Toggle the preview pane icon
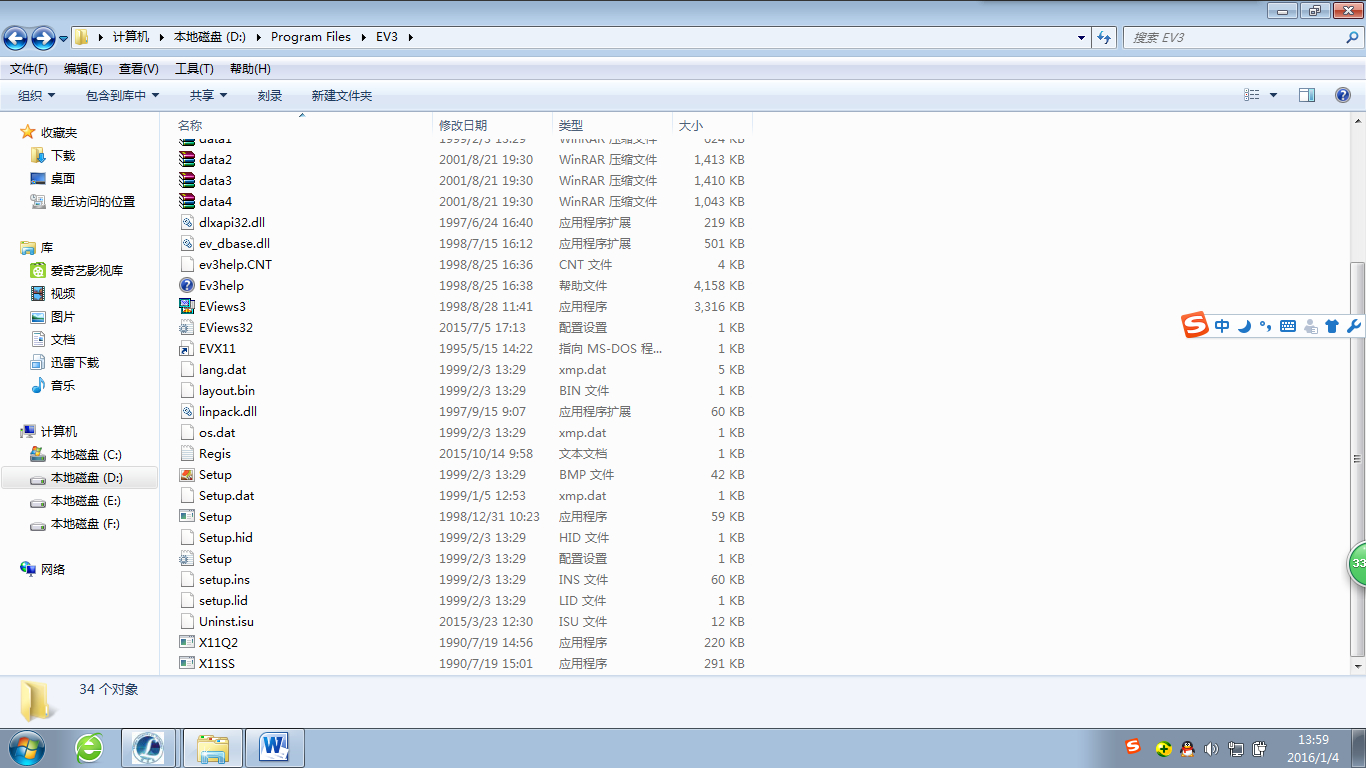The height and width of the screenshot is (768, 1366). point(1307,95)
